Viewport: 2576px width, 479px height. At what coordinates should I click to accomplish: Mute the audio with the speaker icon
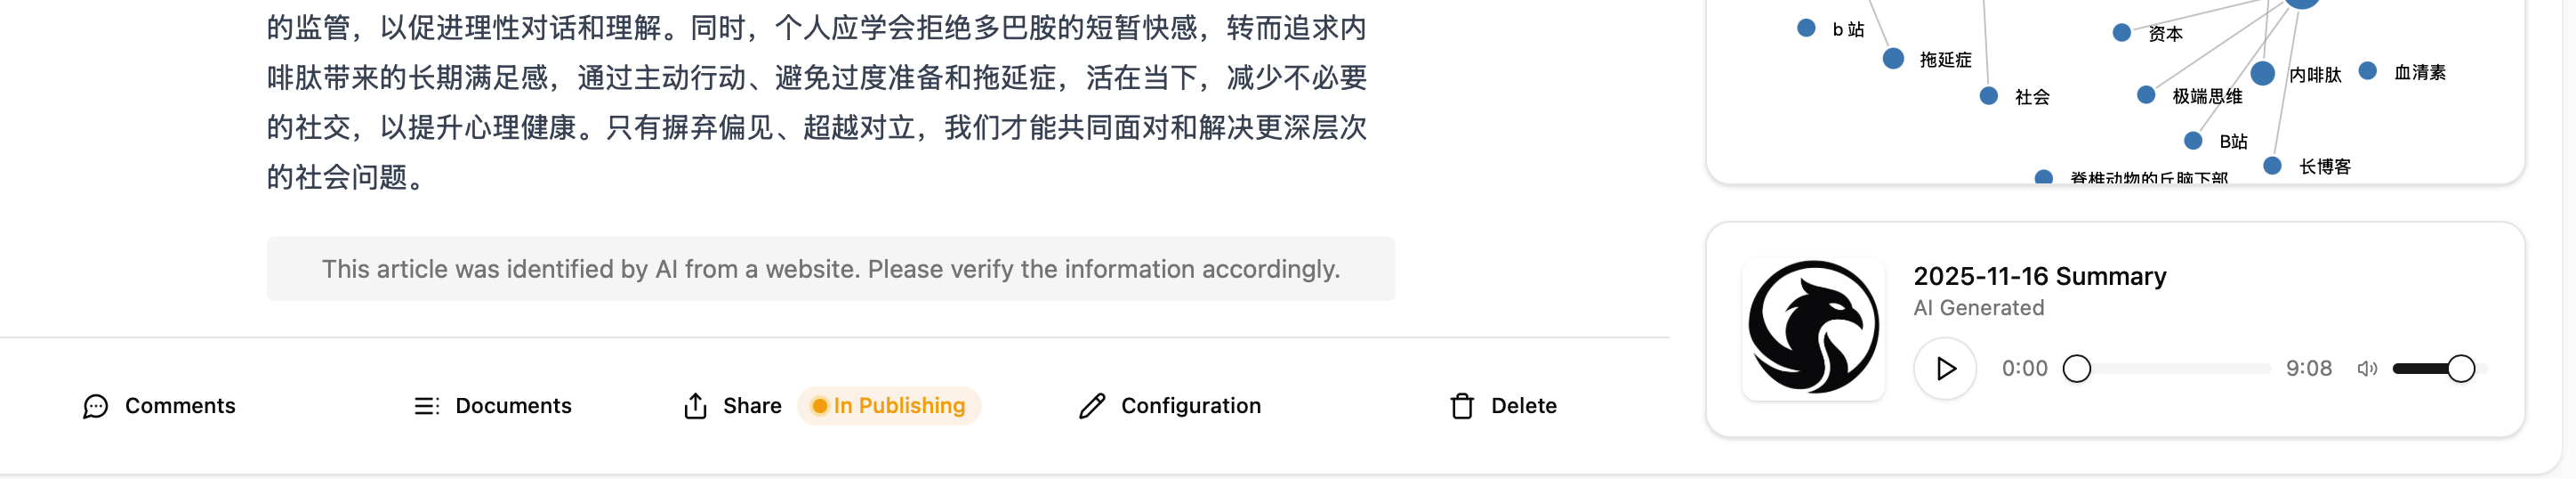click(x=2366, y=369)
